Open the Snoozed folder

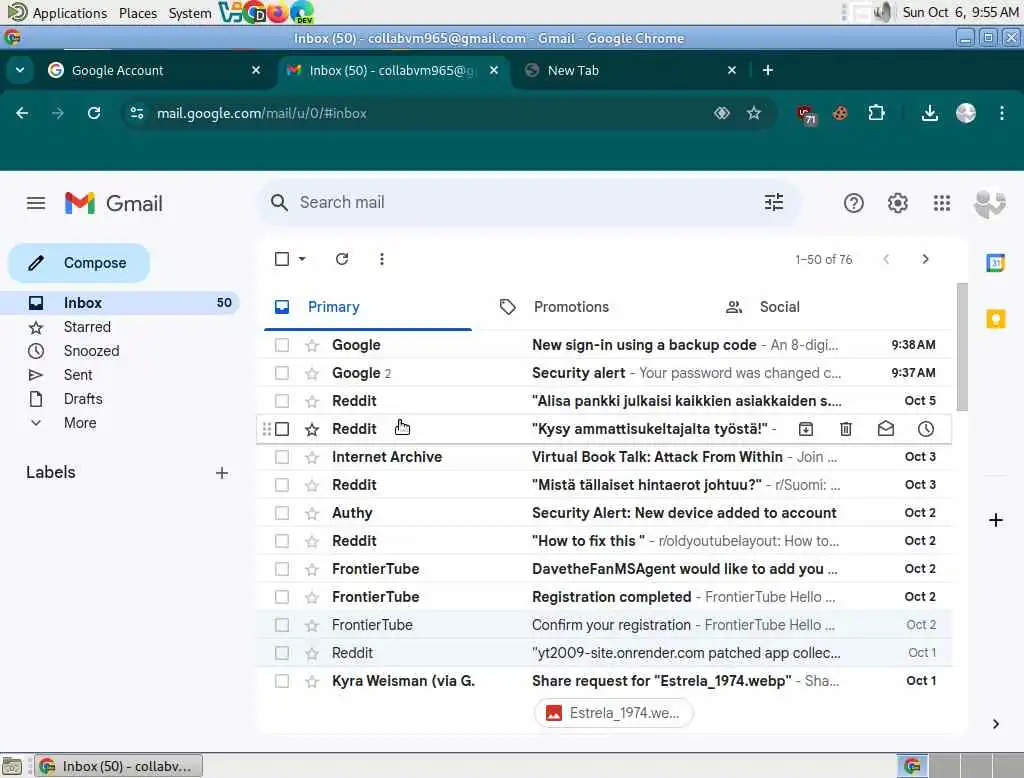click(x=91, y=351)
